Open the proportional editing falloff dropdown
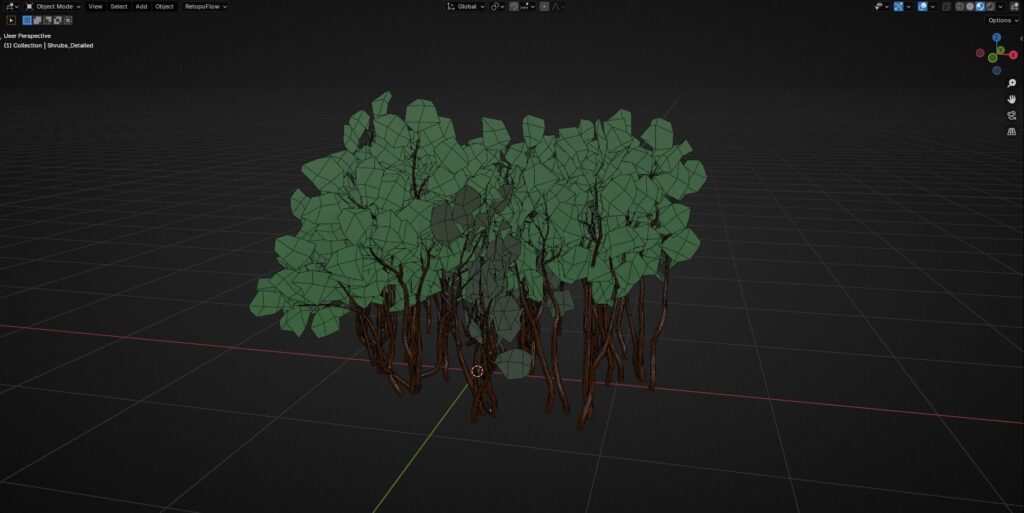 point(558,6)
